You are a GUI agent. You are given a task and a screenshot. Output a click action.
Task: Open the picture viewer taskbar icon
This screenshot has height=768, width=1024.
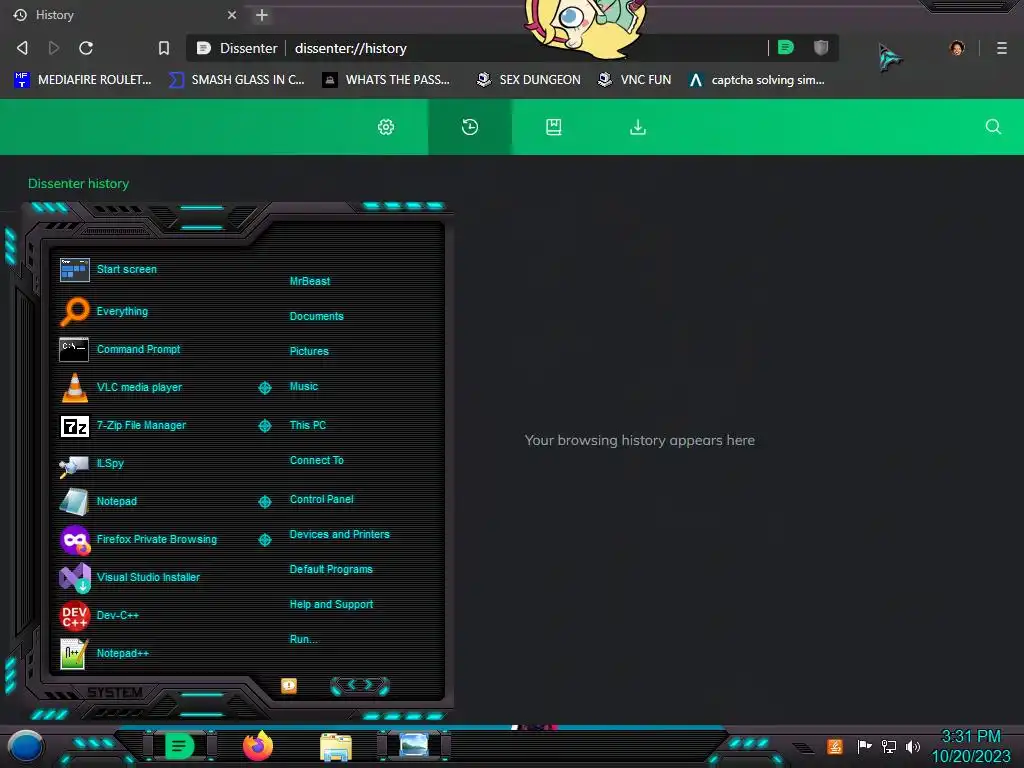[414, 745]
